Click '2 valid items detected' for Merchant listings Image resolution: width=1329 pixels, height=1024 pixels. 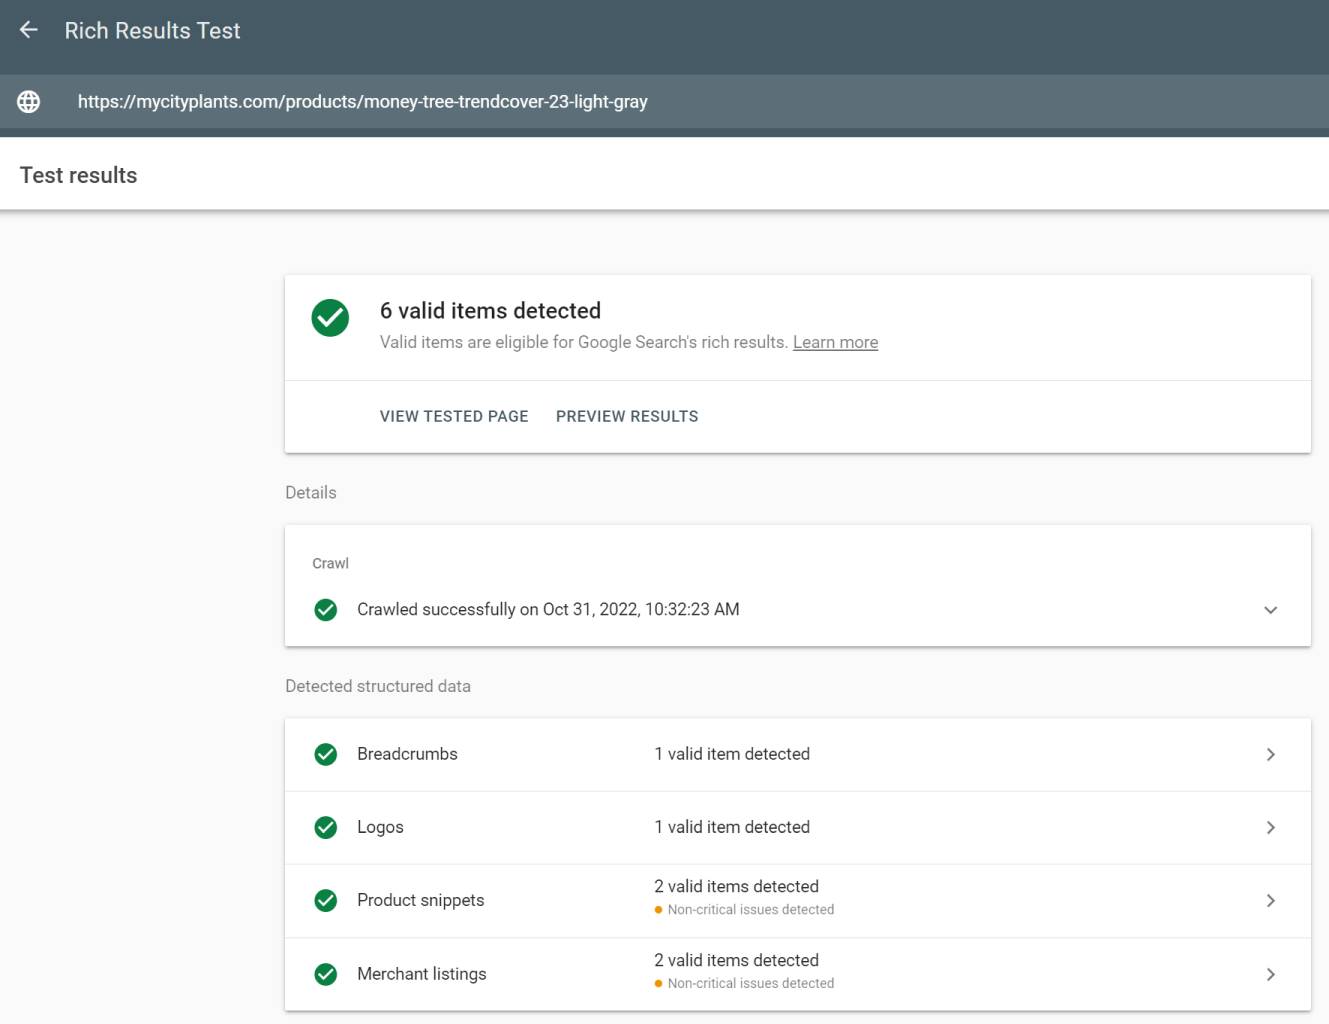click(x=737, y=960)
